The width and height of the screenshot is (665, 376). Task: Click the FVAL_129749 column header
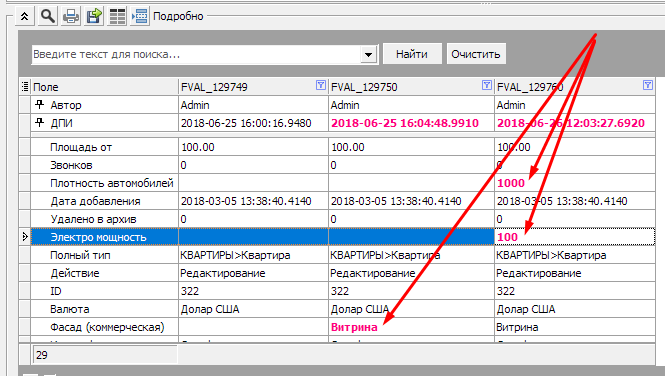254,86
